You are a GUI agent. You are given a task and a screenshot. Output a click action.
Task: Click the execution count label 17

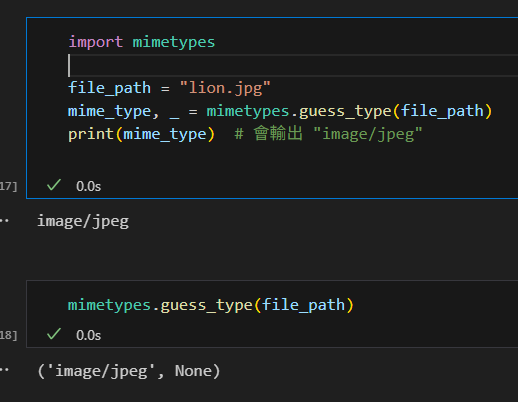pyautogui.click(x=8, y=186)
